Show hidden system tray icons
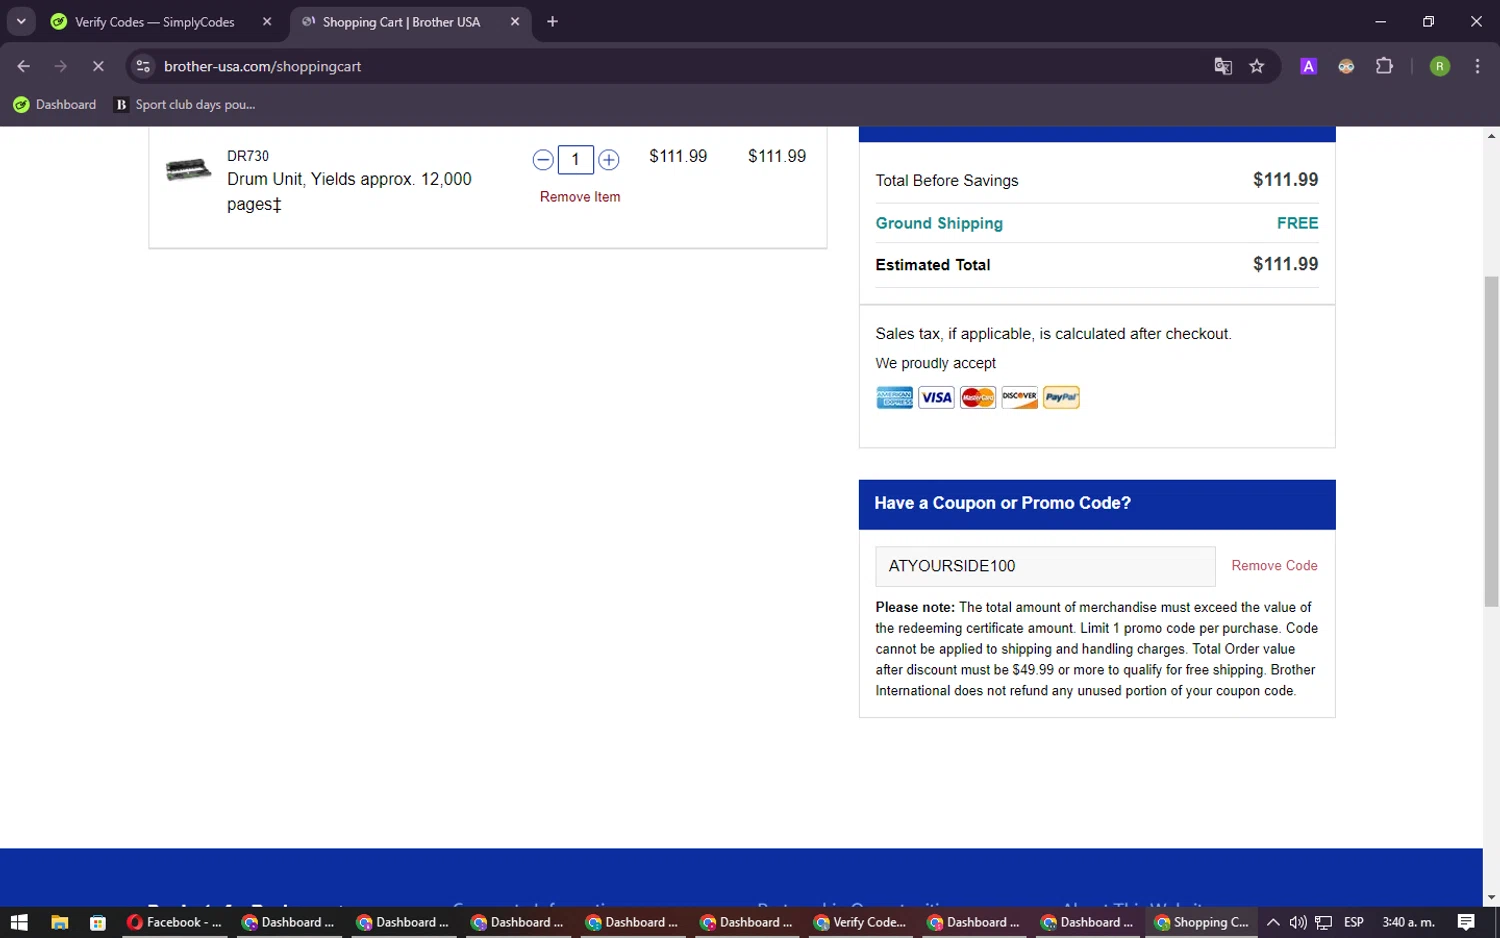Screen dimensions: 1500x938 pyautogui.click(x=1273, y=922)
